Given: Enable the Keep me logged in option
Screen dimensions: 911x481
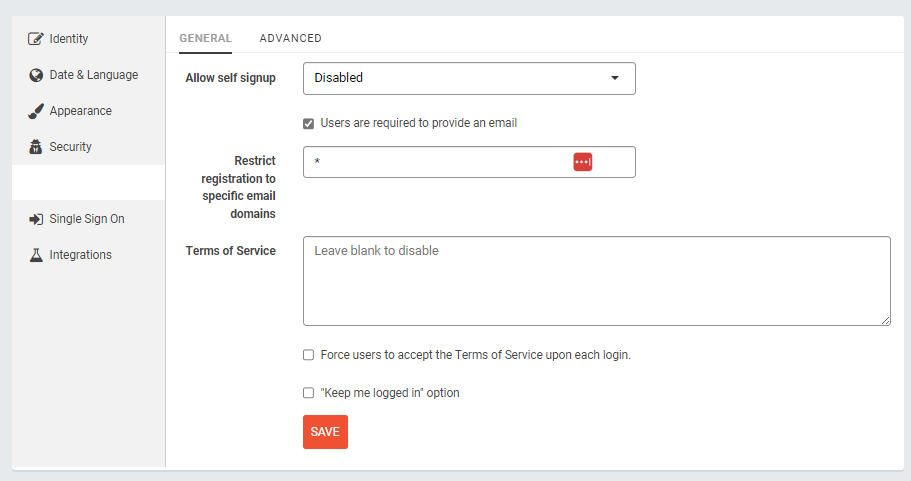Looking at the screenshot, I should click(x=309, y=393).
